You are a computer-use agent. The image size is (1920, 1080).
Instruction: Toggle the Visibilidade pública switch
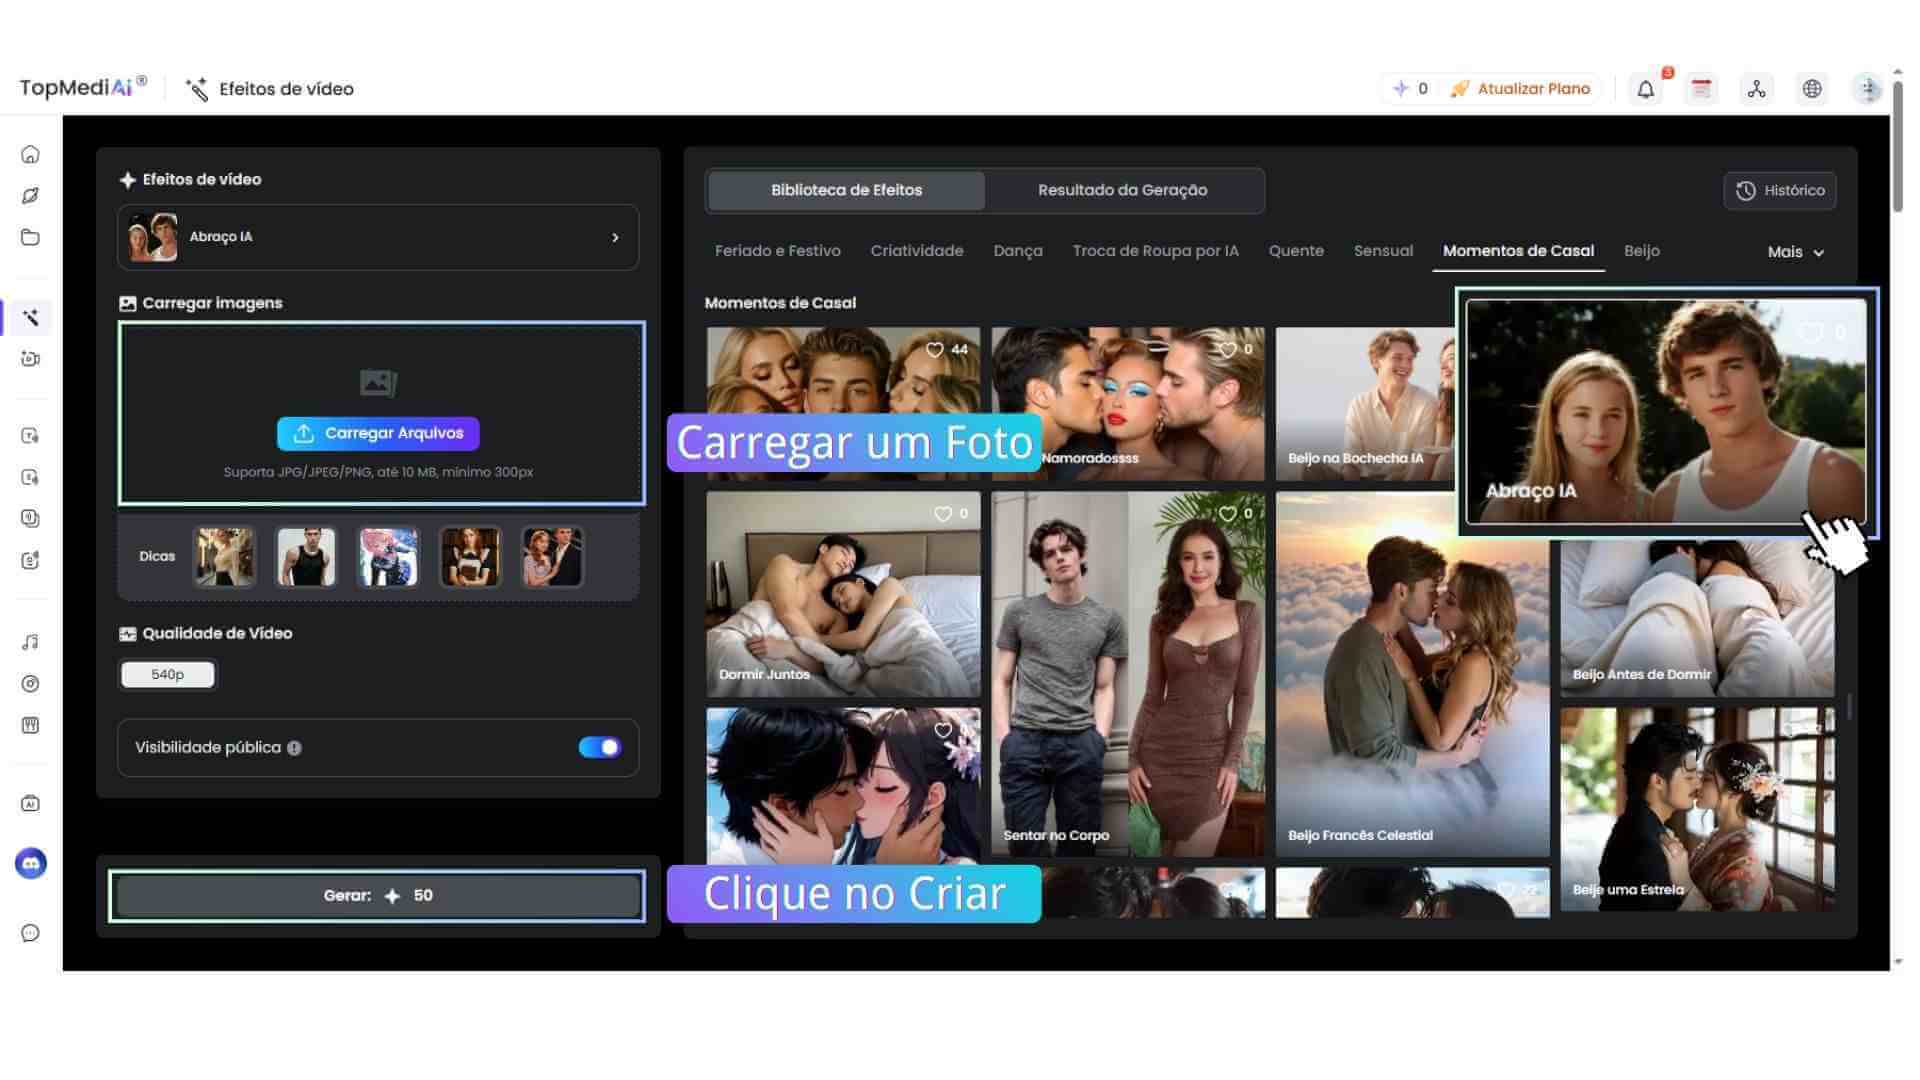599,747
